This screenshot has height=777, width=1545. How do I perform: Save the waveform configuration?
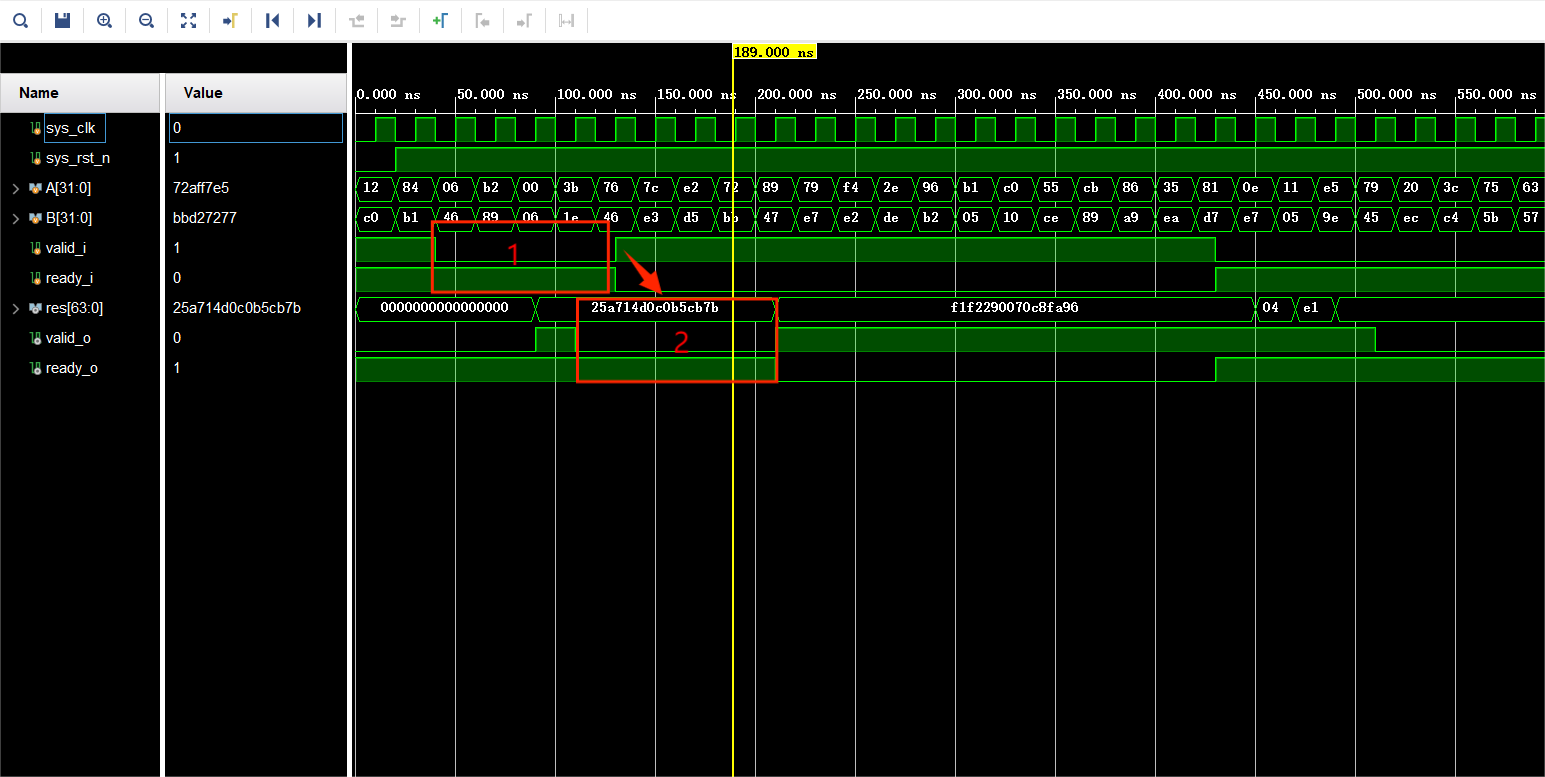point(62,20)
